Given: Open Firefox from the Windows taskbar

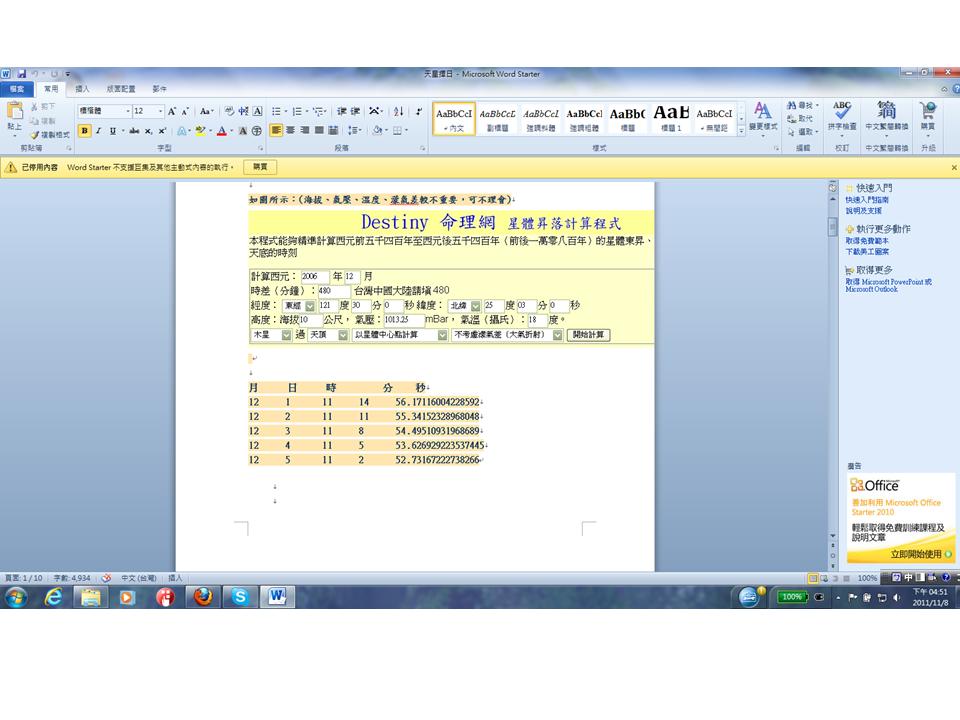Looking at the screenshot, I should tap(203, 597).
